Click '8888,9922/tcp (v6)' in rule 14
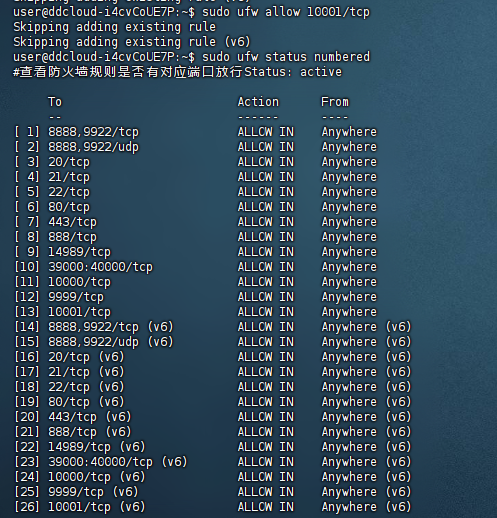 point(111,327)
